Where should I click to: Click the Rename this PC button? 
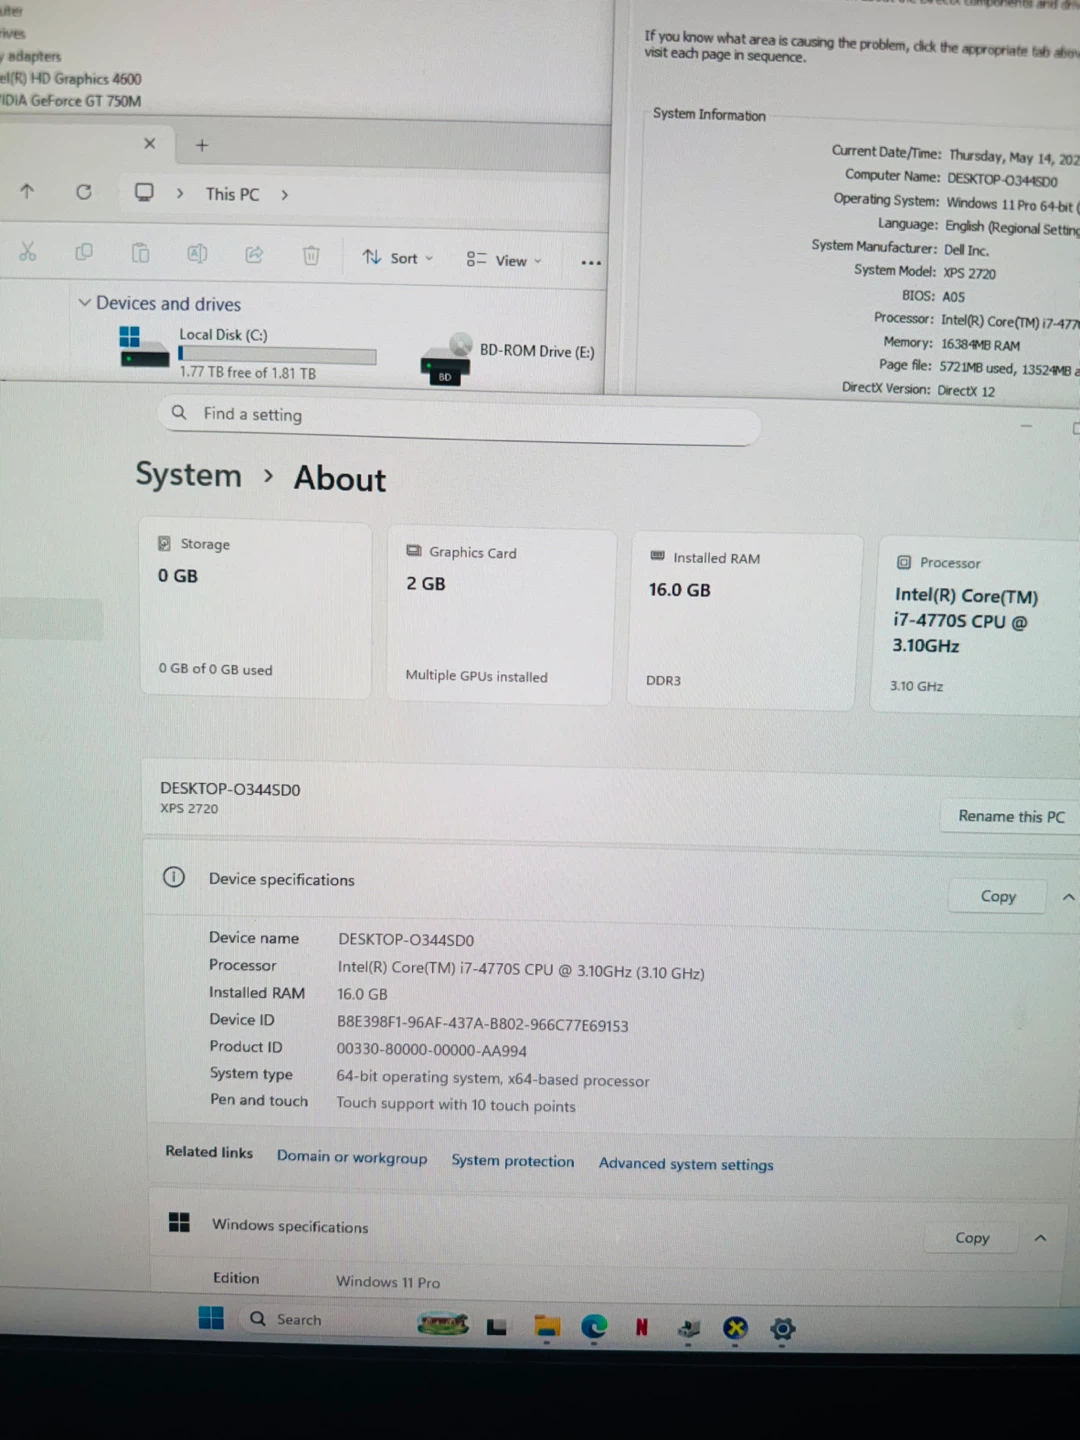pyautogui.click(x=1011, y=816)
